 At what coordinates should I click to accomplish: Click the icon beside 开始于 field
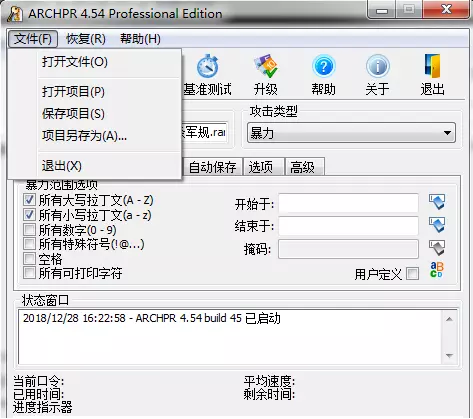click(437, 202)
